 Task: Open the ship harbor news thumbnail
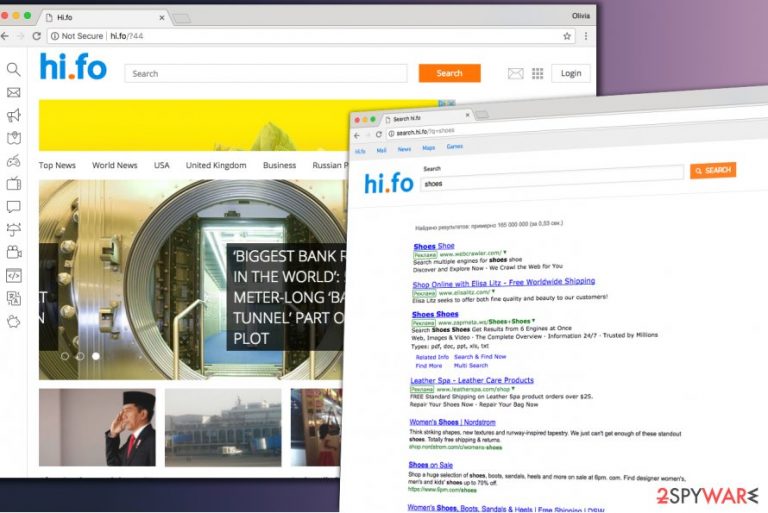pos(223,427)
